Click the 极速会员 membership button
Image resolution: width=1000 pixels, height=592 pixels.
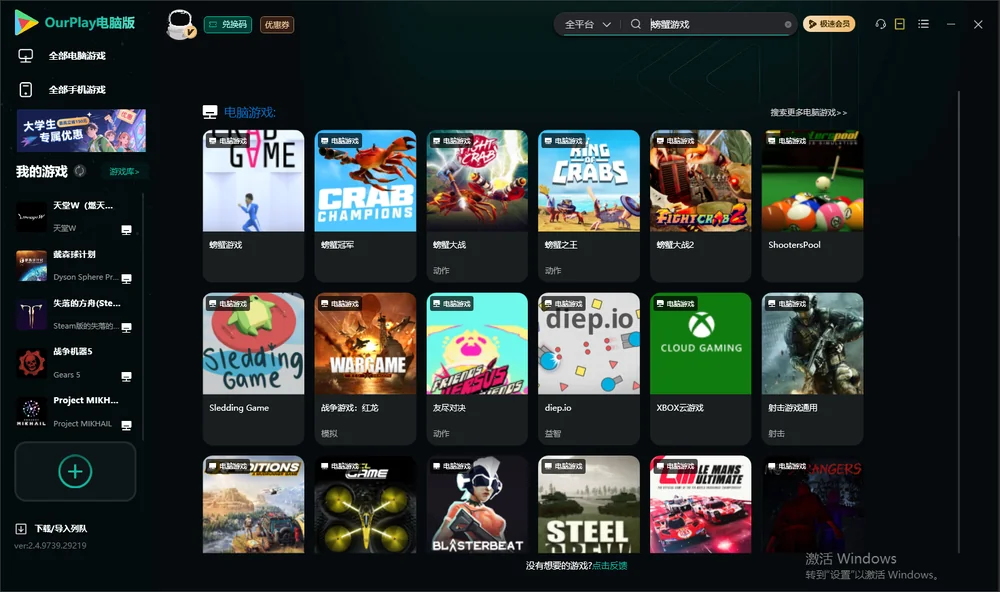click(829, 24)
